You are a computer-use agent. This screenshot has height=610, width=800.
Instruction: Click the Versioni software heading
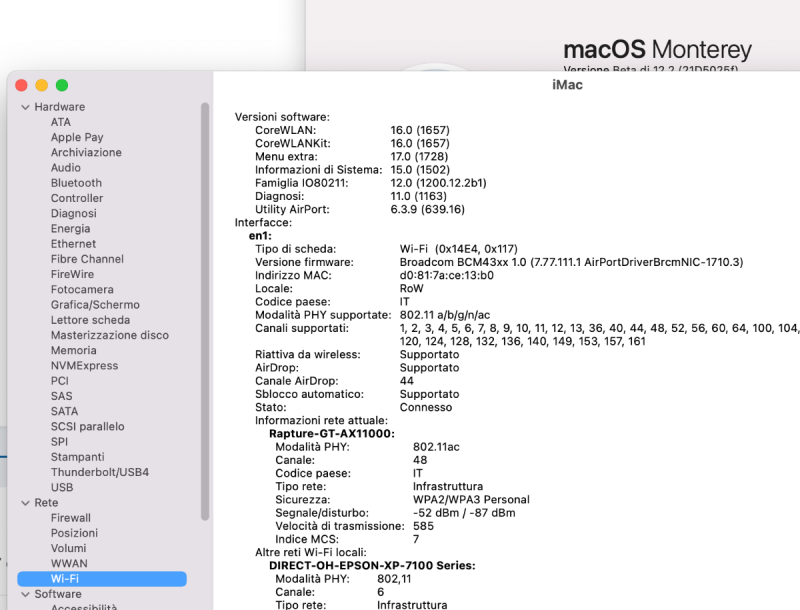tap(282, 117)
